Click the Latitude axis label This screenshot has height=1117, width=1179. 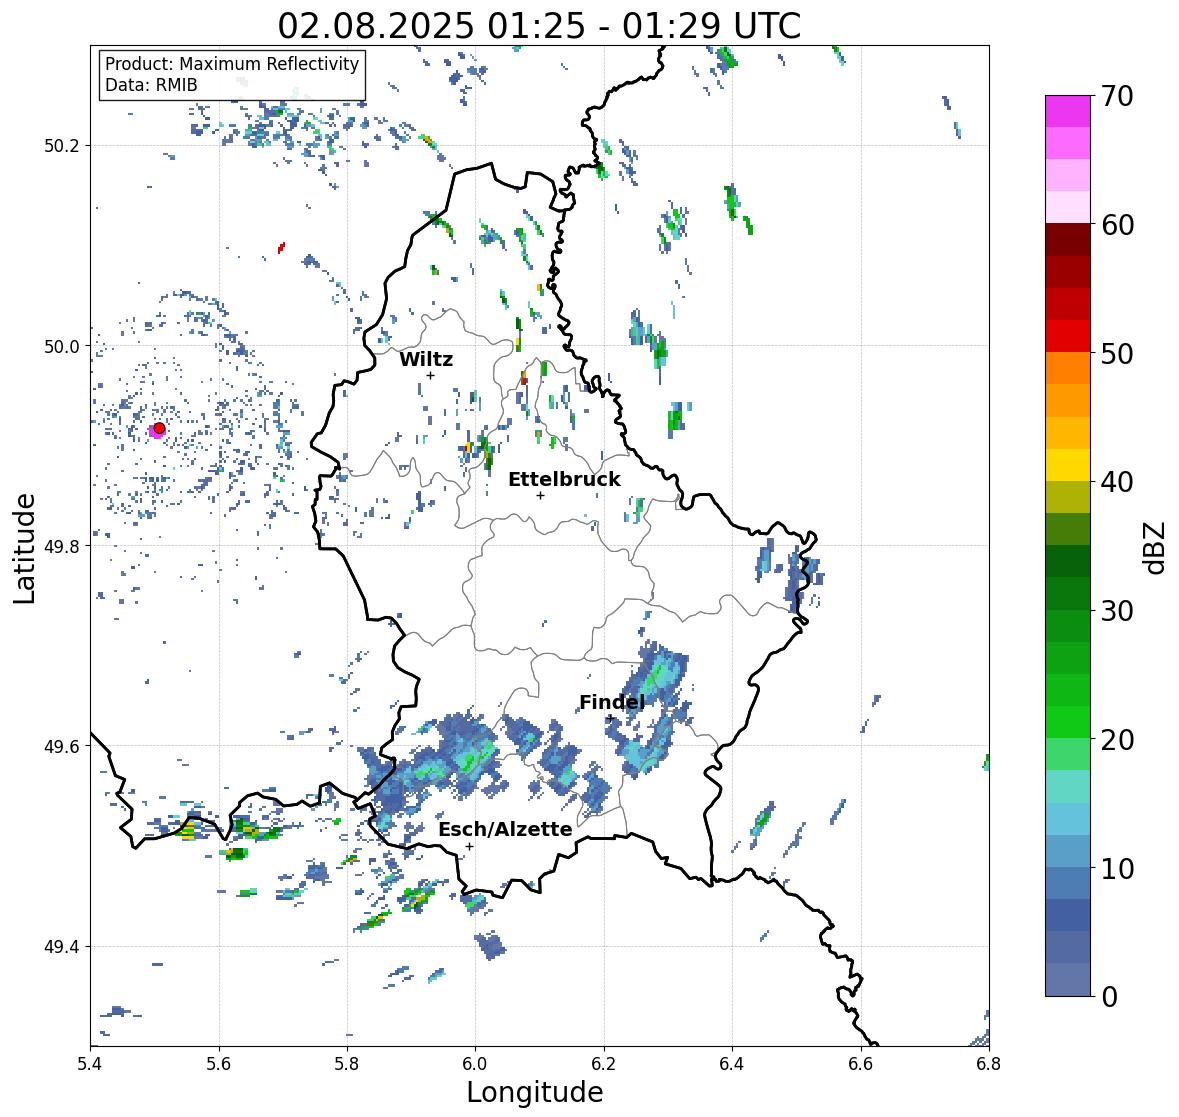[x=25, y=548]
